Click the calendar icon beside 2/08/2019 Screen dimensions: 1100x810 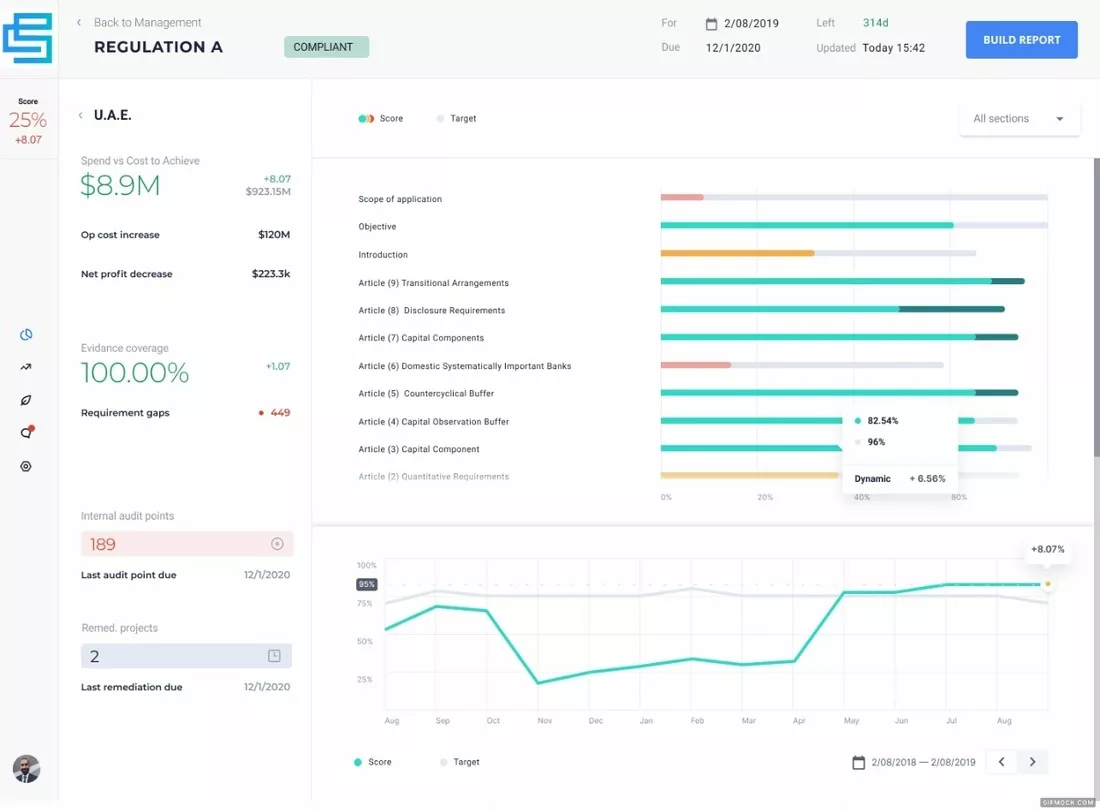coord(711,24)
